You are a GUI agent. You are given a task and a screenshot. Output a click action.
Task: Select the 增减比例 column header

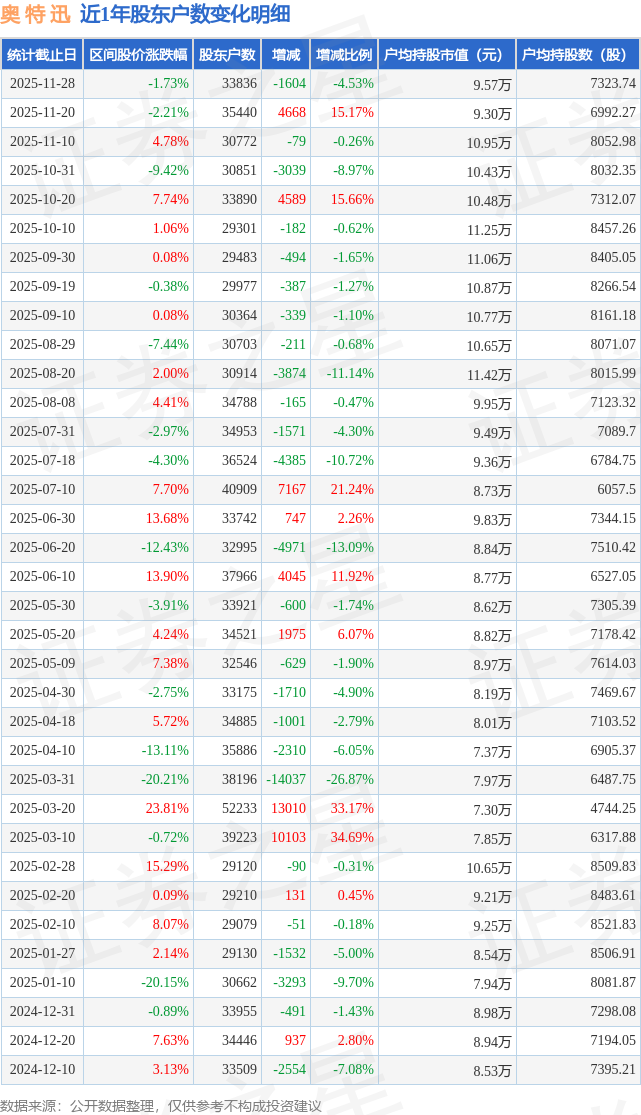tap(343, 55)
